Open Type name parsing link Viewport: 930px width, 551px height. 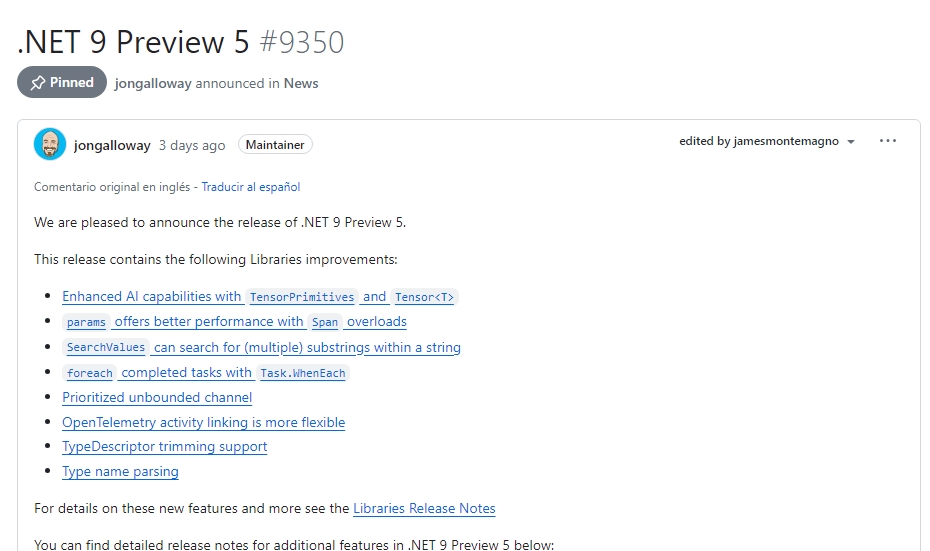[x=120, y=472]
